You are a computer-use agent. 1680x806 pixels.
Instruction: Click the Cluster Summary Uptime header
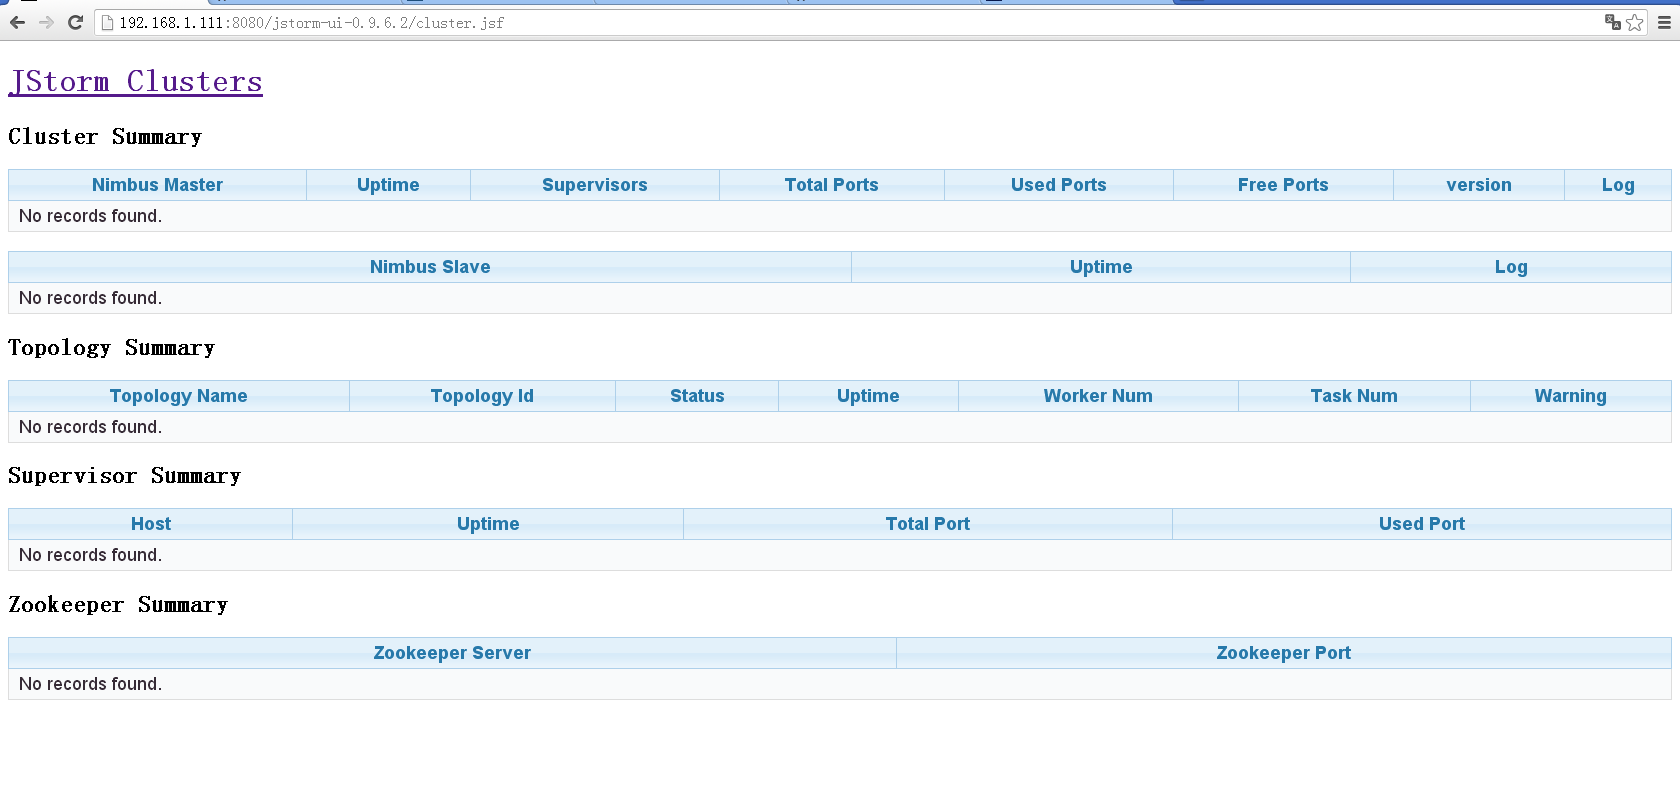(x=388, y=185)
